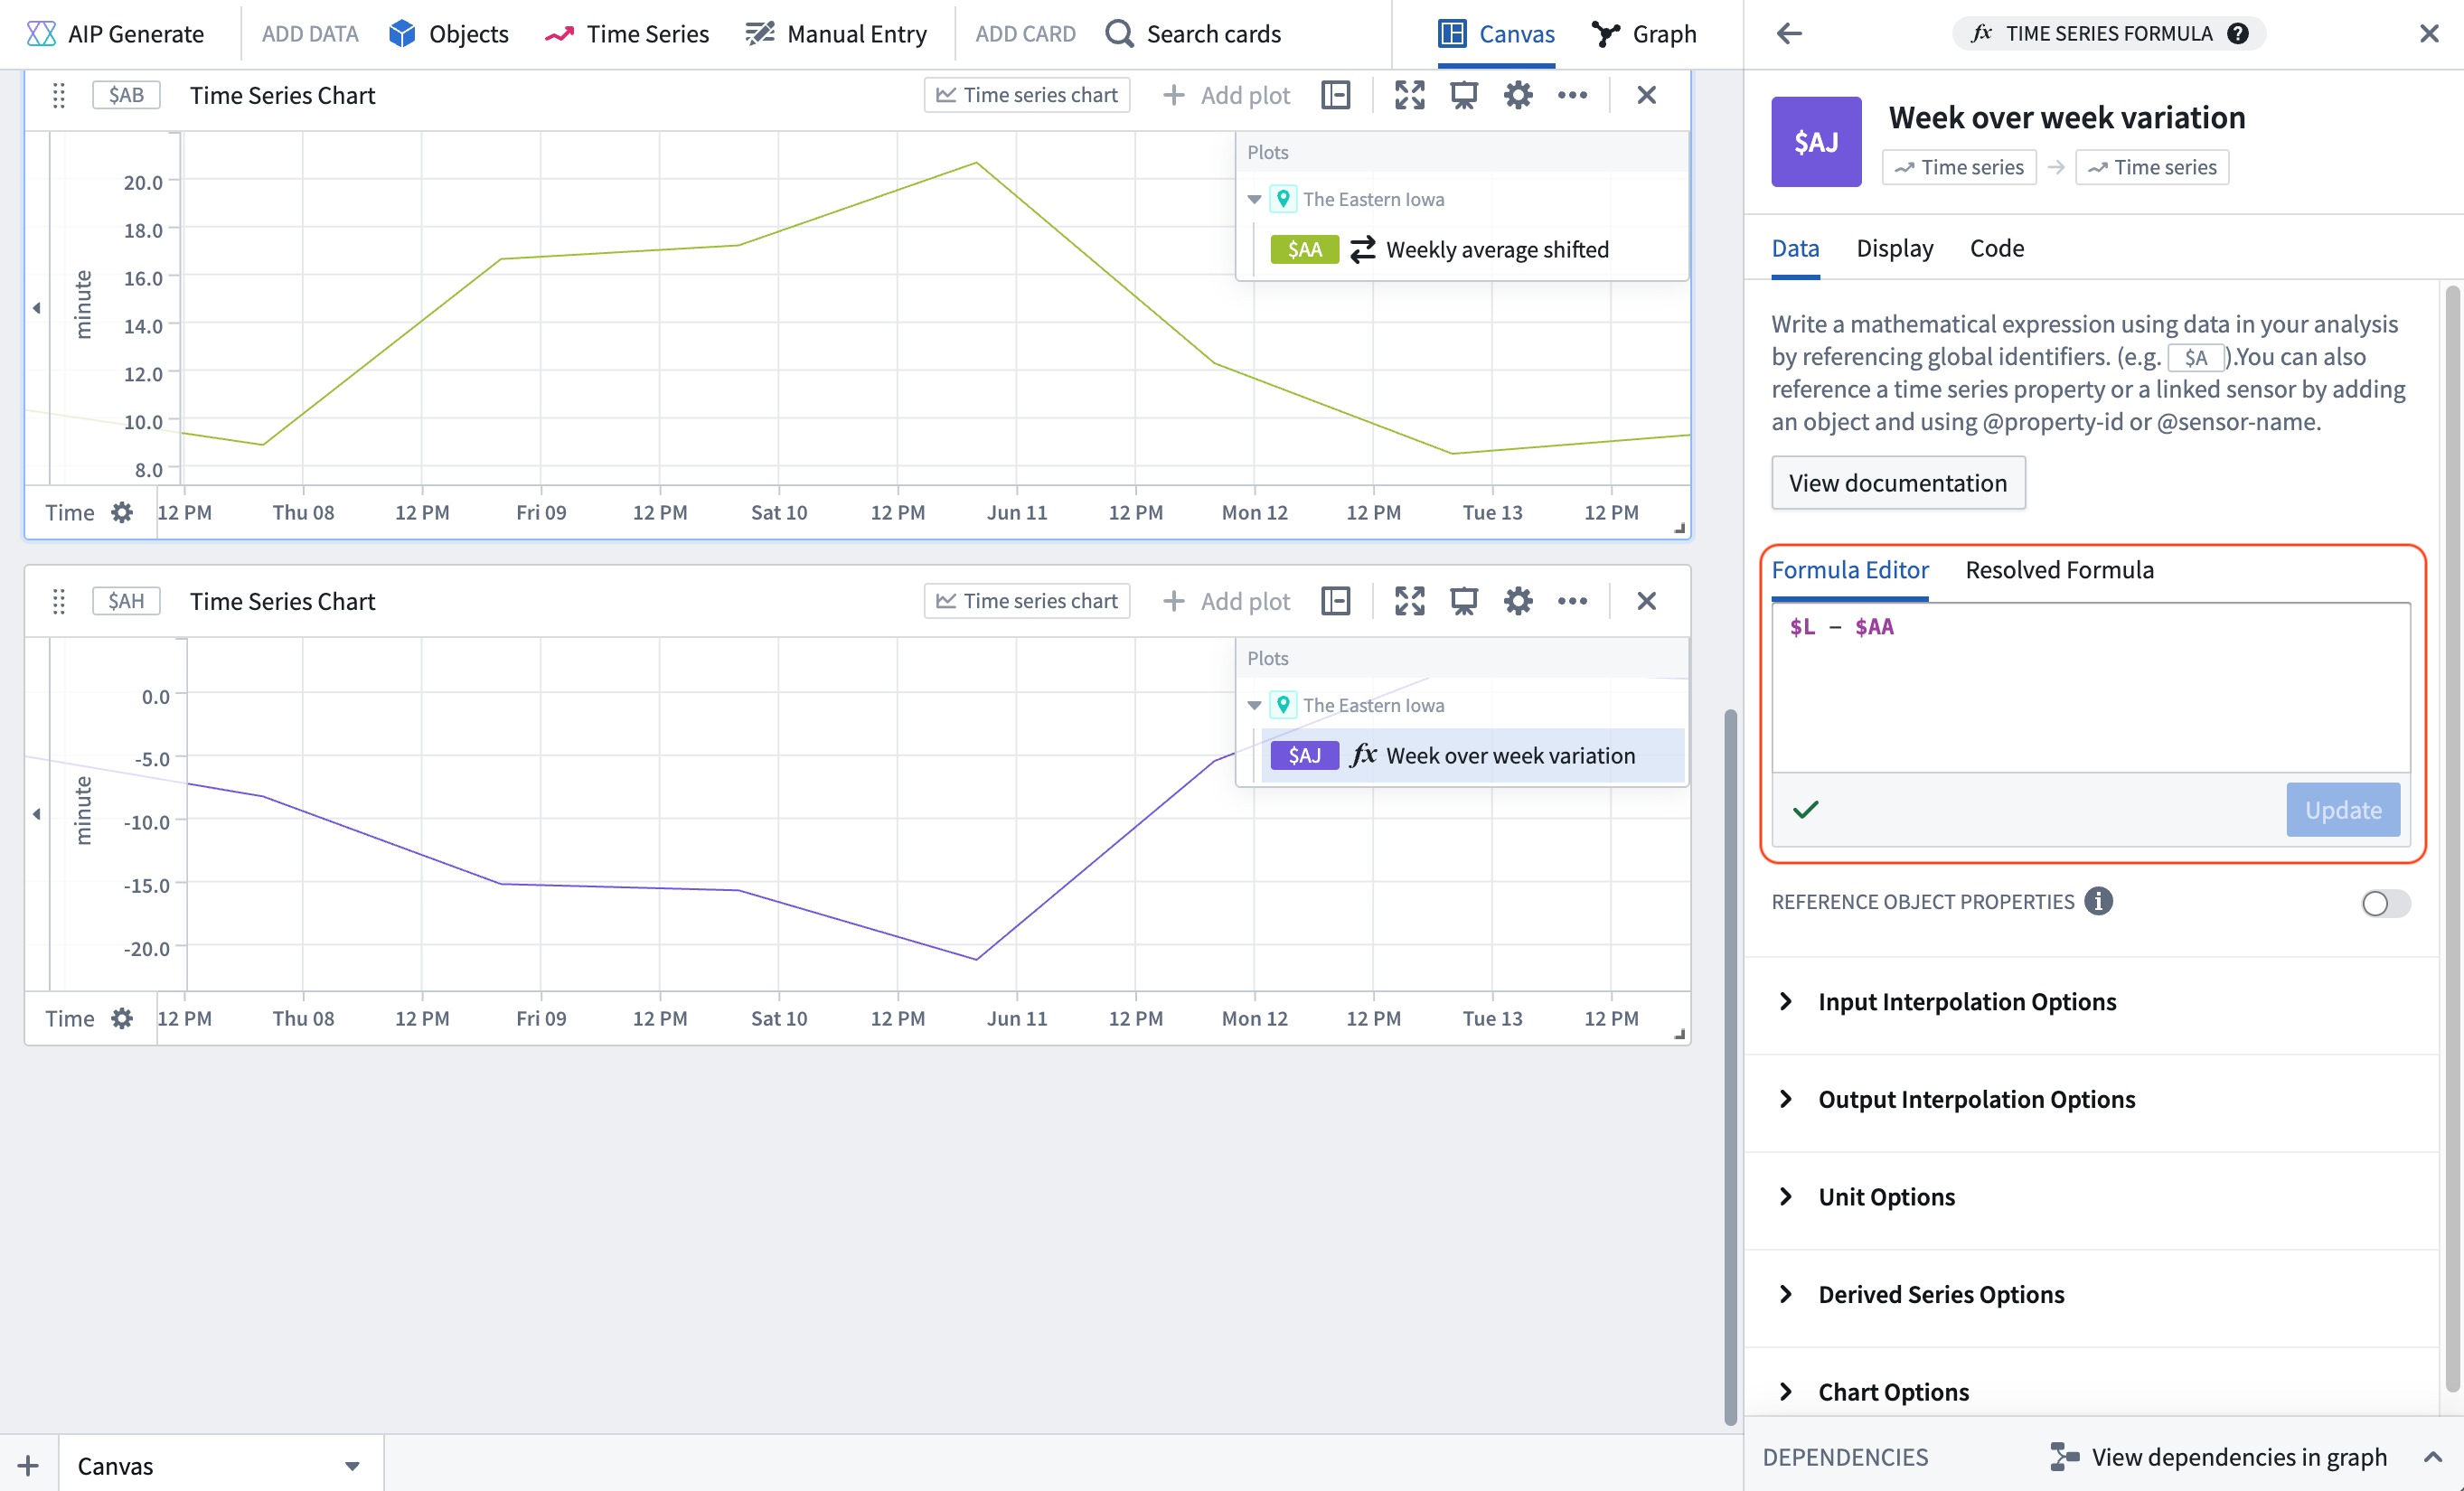Image resolution: width=2464 pixels, height=1491 pixels.
Task: Open more options ellipsis on $AH chart
Action: [1572, 601]
